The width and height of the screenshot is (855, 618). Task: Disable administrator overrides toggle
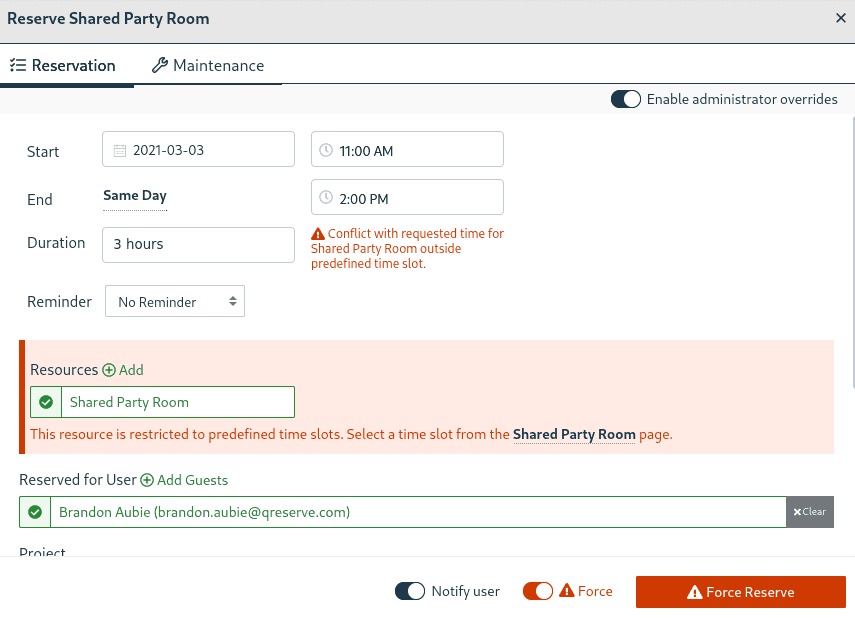tap(626, 99)
